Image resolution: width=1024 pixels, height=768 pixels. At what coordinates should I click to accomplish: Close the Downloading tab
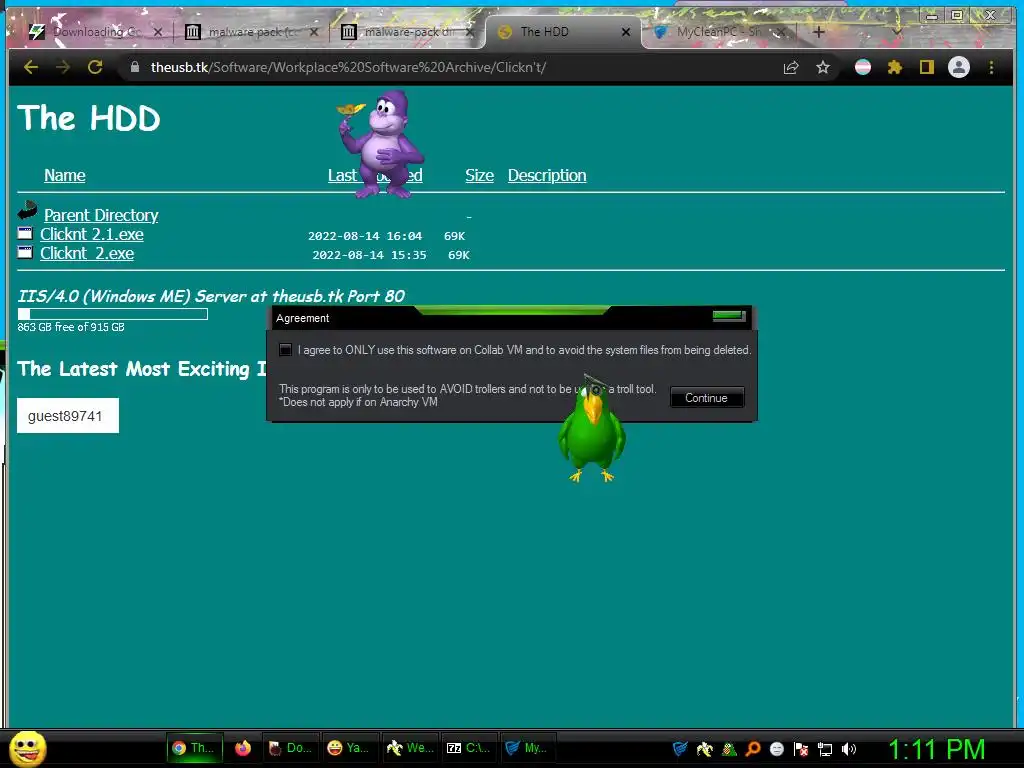(x=157, y=31)
